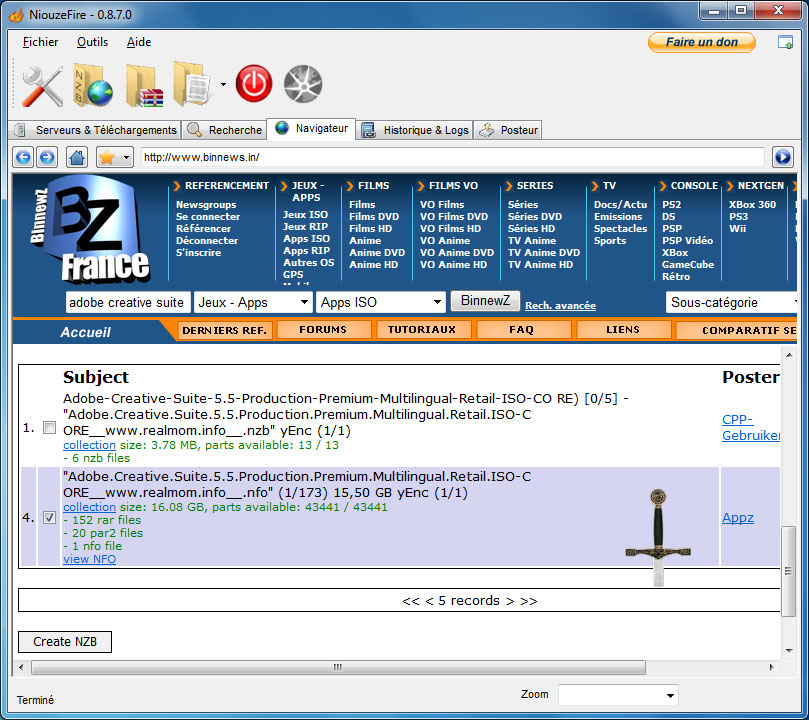The width and height of the screenshot is (809, 720).
Task: Expand the favorites star dropdown arrow
Action: 126,157
